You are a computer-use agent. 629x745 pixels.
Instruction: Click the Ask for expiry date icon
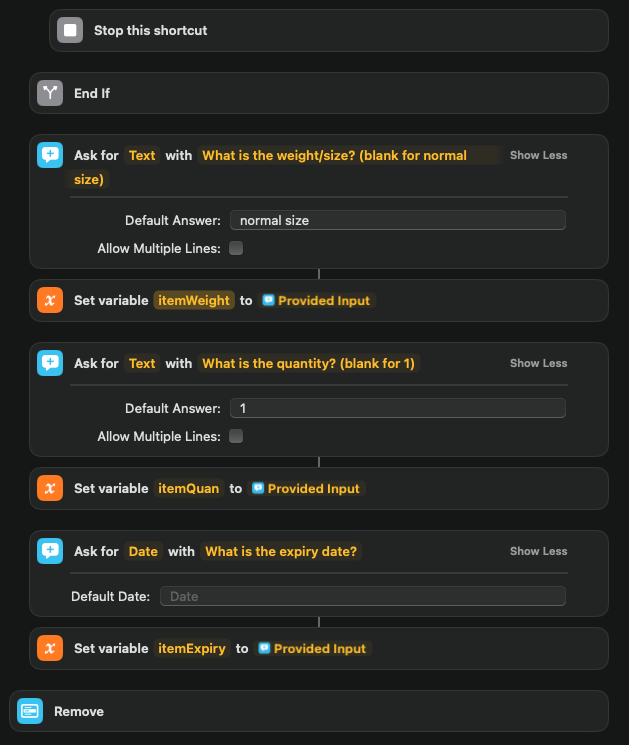(50, 551)
